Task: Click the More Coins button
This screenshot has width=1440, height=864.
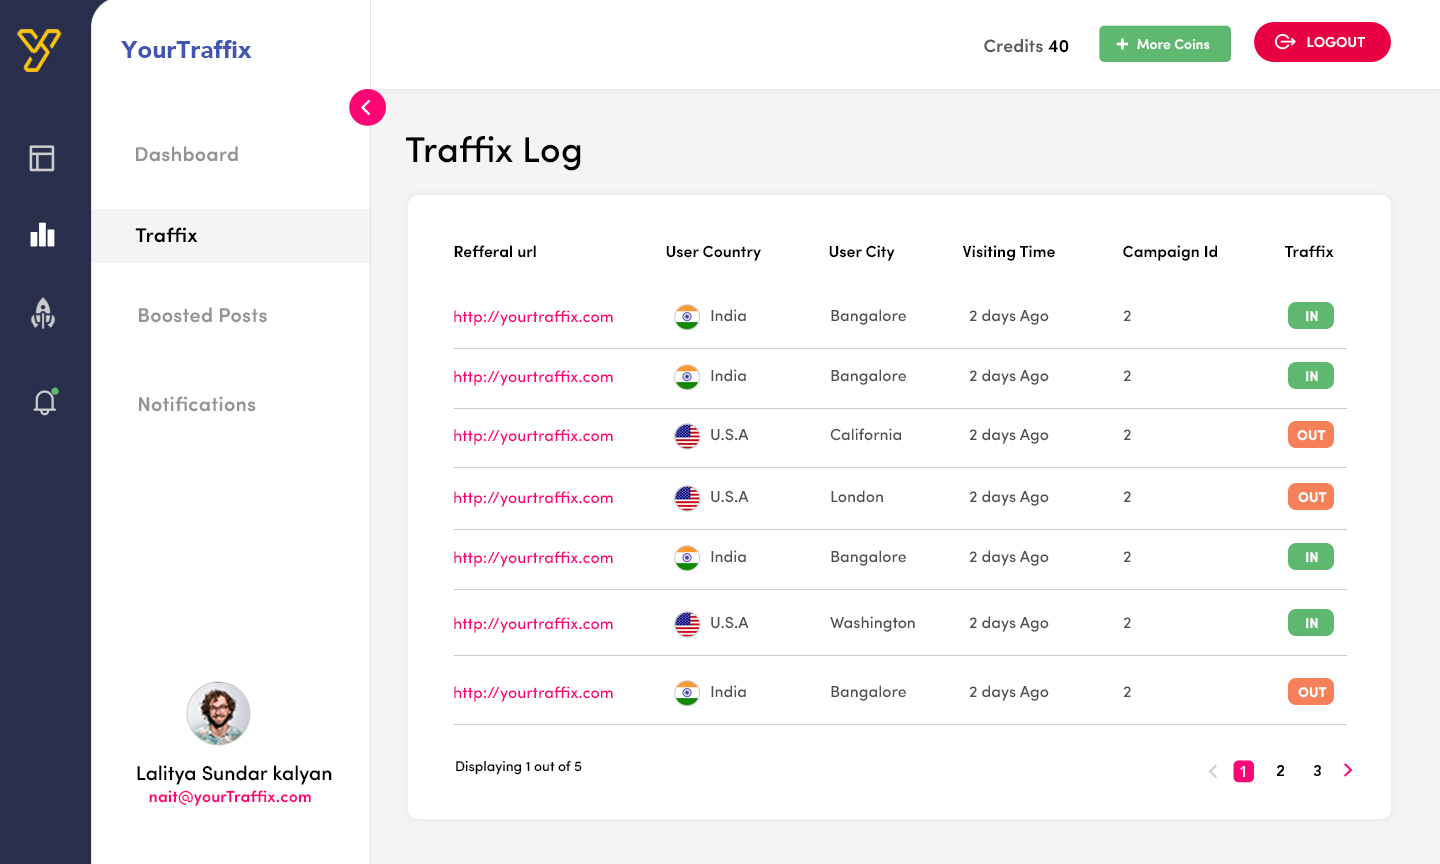Action: click(1165, 44)
